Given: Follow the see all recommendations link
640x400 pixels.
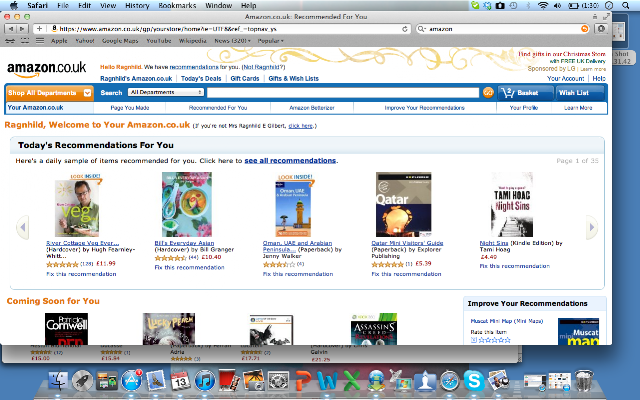Looking at the screenshot, I should coord(290,161).
